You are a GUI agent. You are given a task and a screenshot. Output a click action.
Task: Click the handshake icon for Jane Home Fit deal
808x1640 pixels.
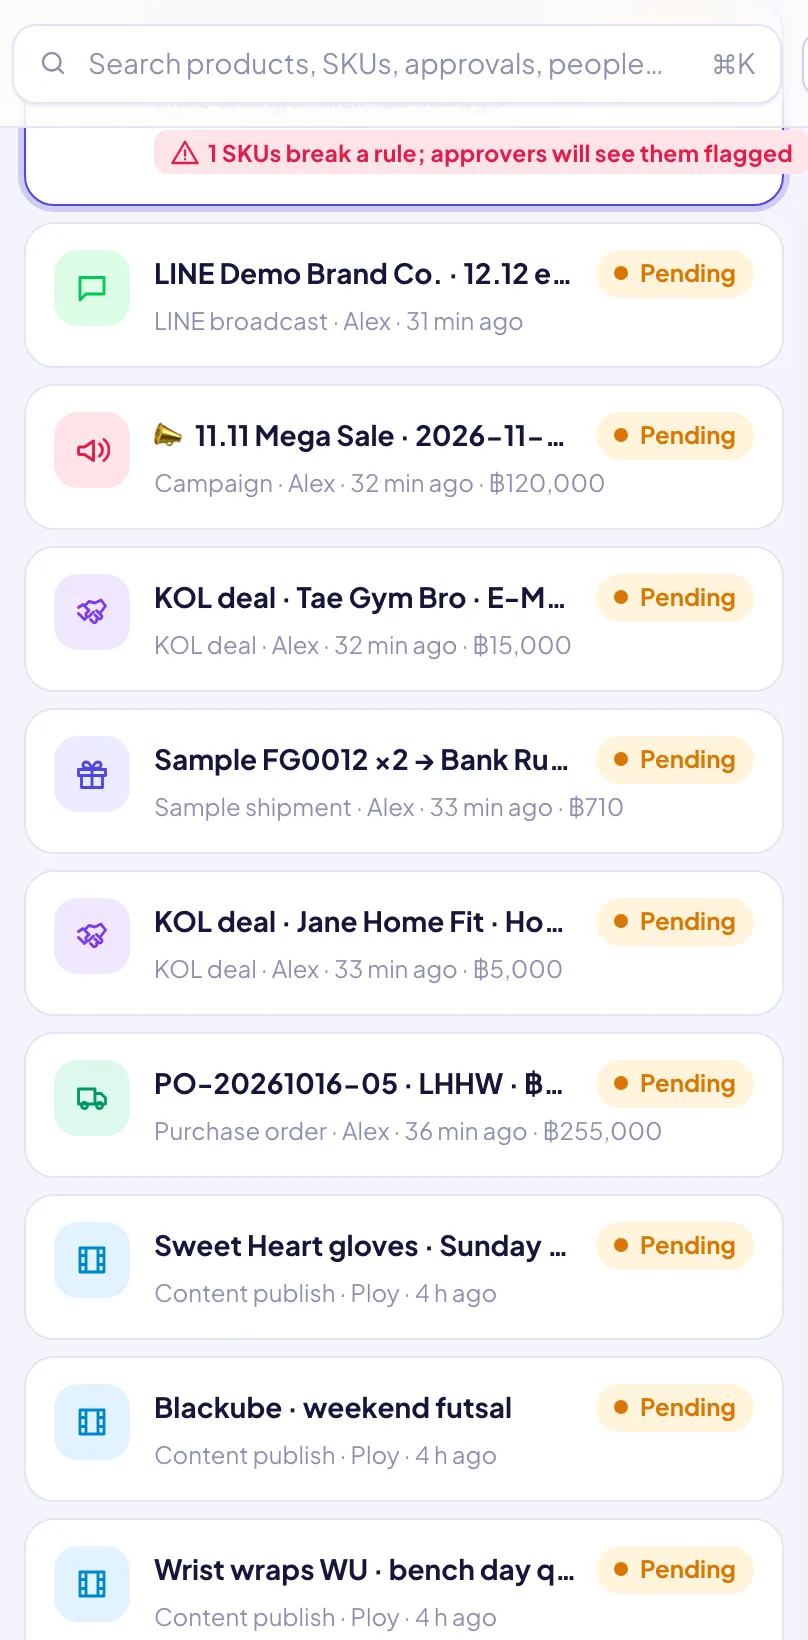click(92, 937)
